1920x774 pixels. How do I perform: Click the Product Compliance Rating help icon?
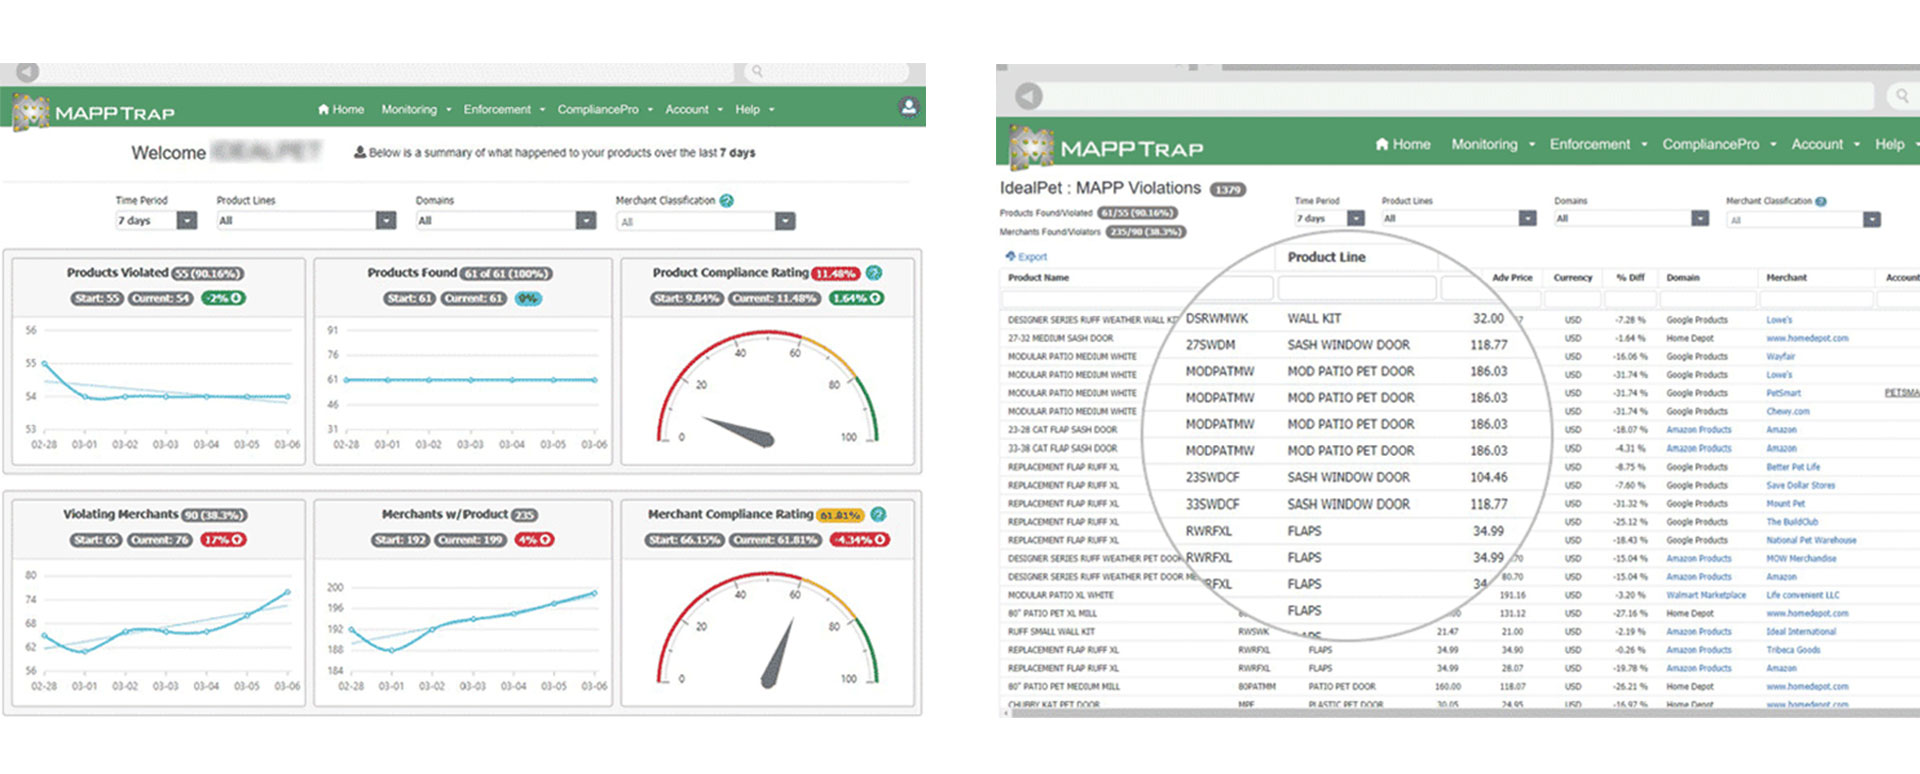click(x=874, y=273)
